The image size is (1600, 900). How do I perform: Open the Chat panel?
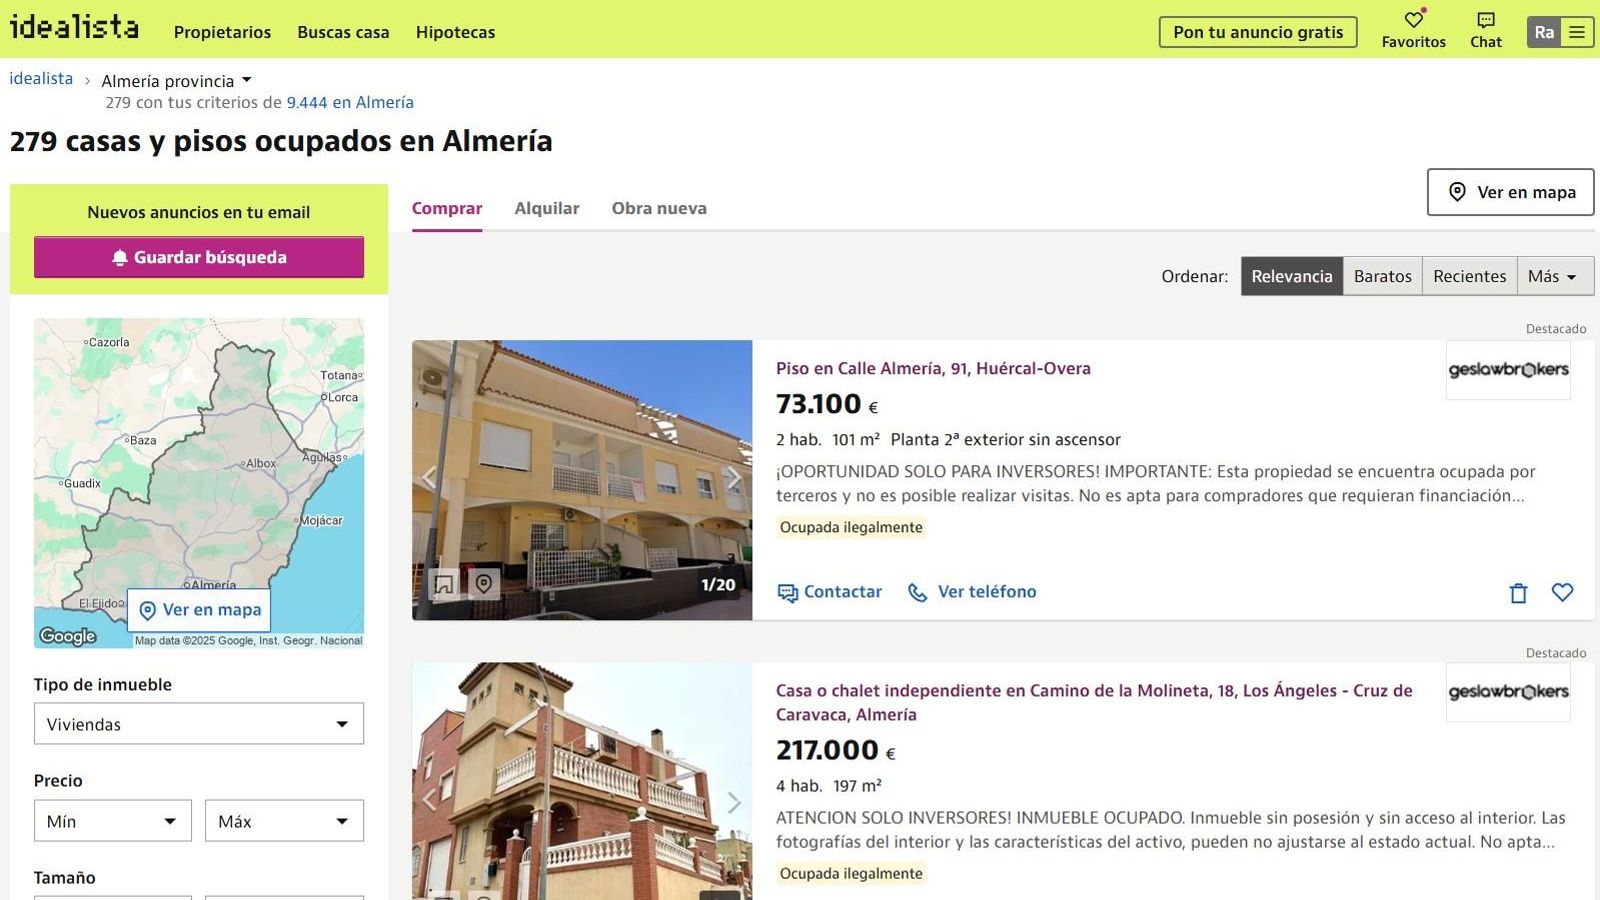tap(1486, 27)
